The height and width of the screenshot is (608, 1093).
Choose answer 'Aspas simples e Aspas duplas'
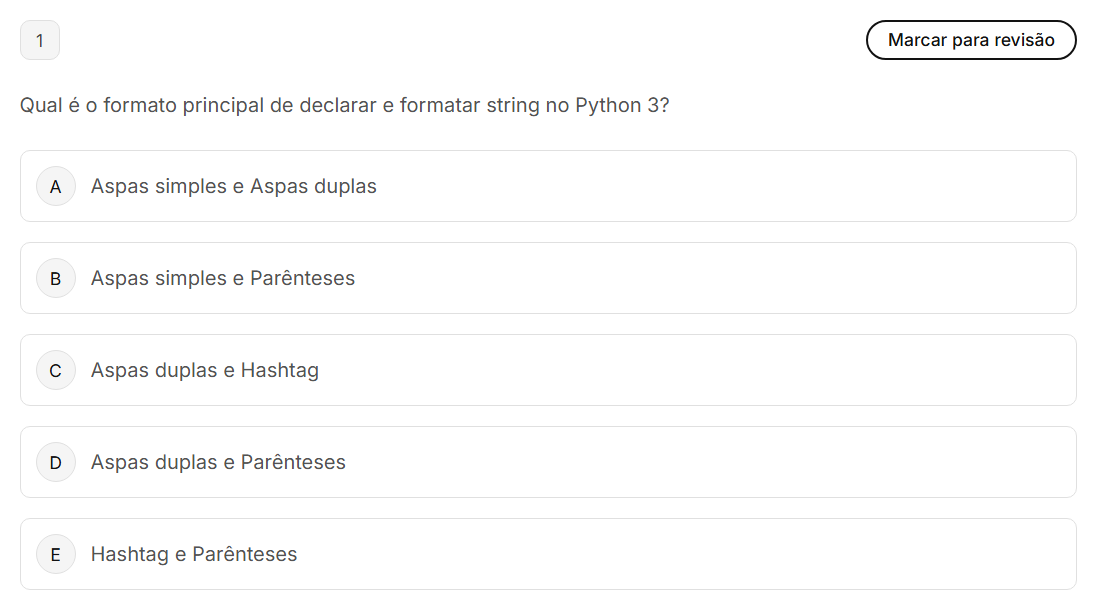point(233,186)
